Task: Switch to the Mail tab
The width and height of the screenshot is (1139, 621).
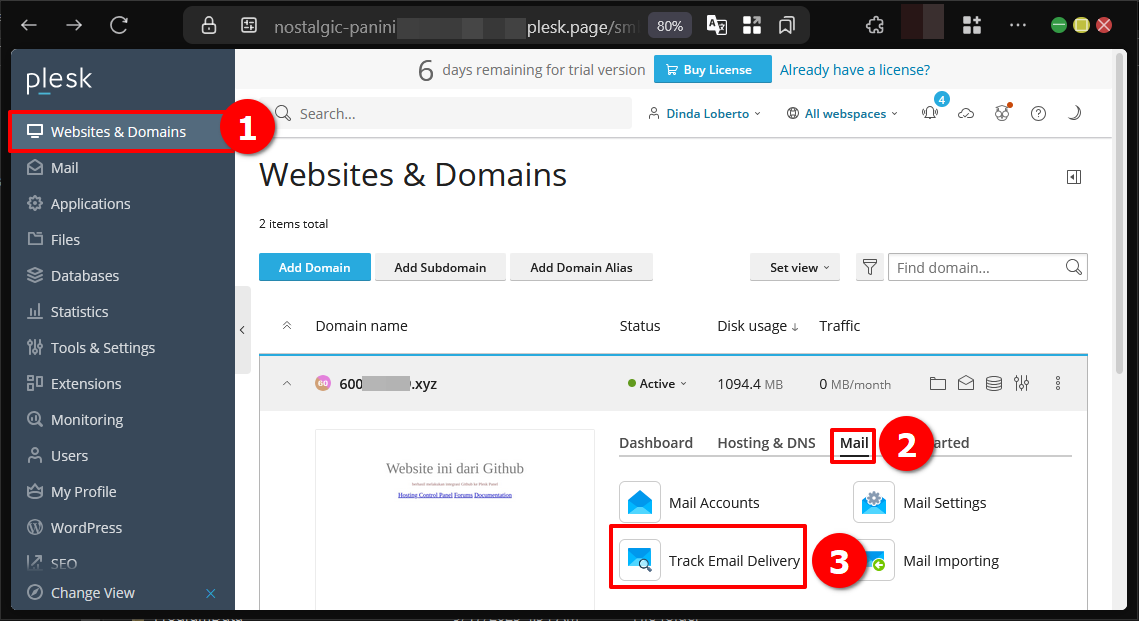Action: [853, 443]
